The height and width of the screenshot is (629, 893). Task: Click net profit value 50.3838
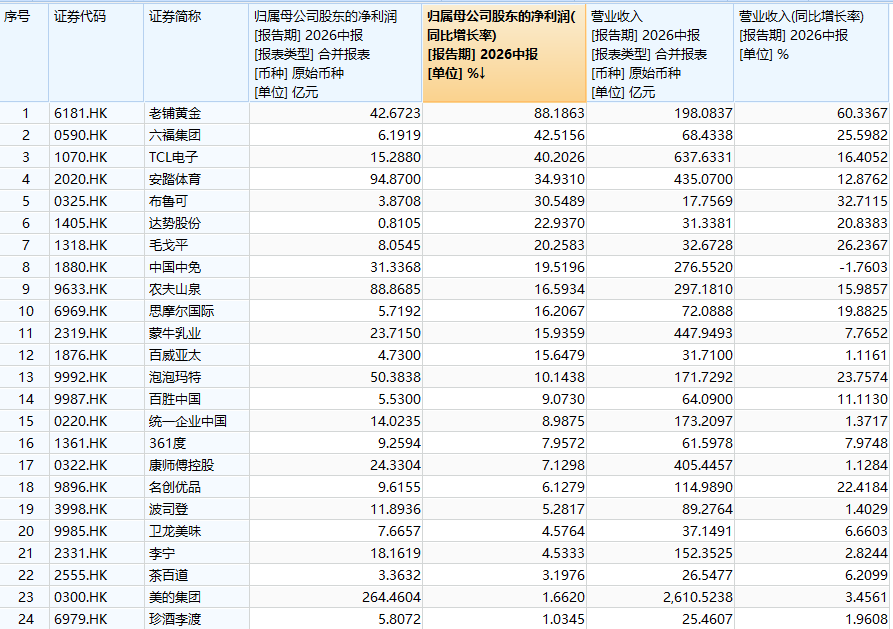[x=395, y=377]
